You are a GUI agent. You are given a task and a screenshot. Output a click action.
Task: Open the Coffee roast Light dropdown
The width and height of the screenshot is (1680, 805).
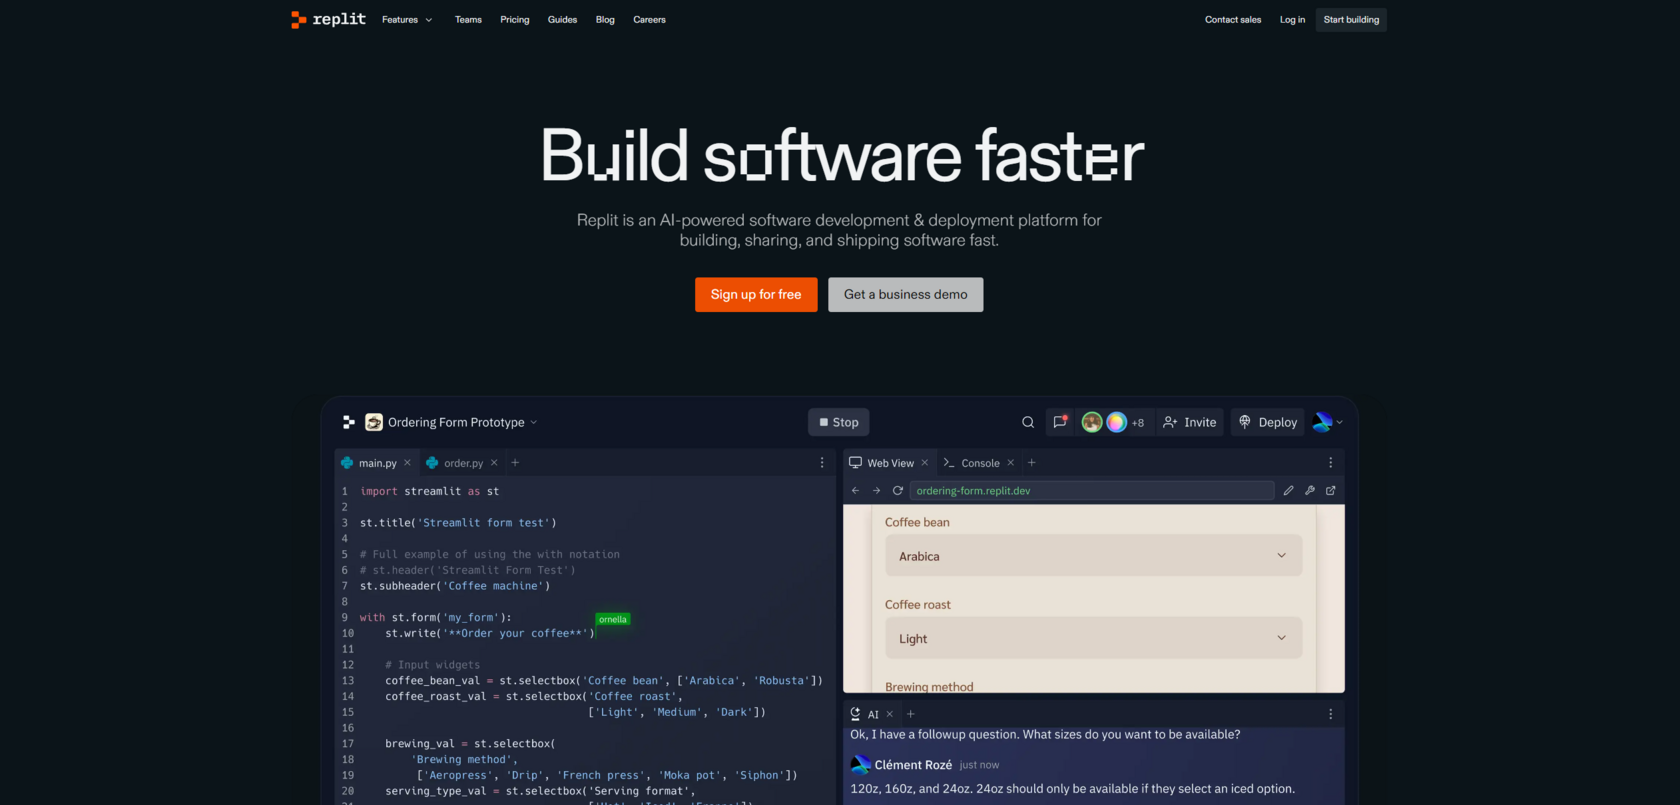click(1093, 638)
